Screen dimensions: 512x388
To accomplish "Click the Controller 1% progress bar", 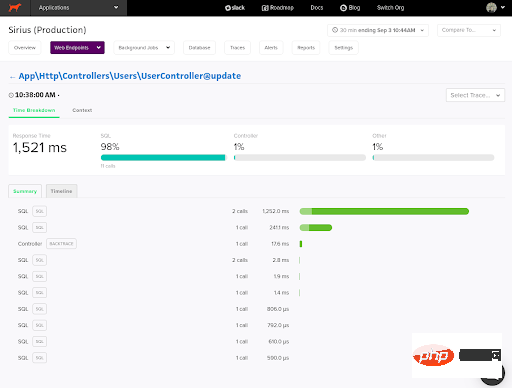I will [x=300, y=158].
